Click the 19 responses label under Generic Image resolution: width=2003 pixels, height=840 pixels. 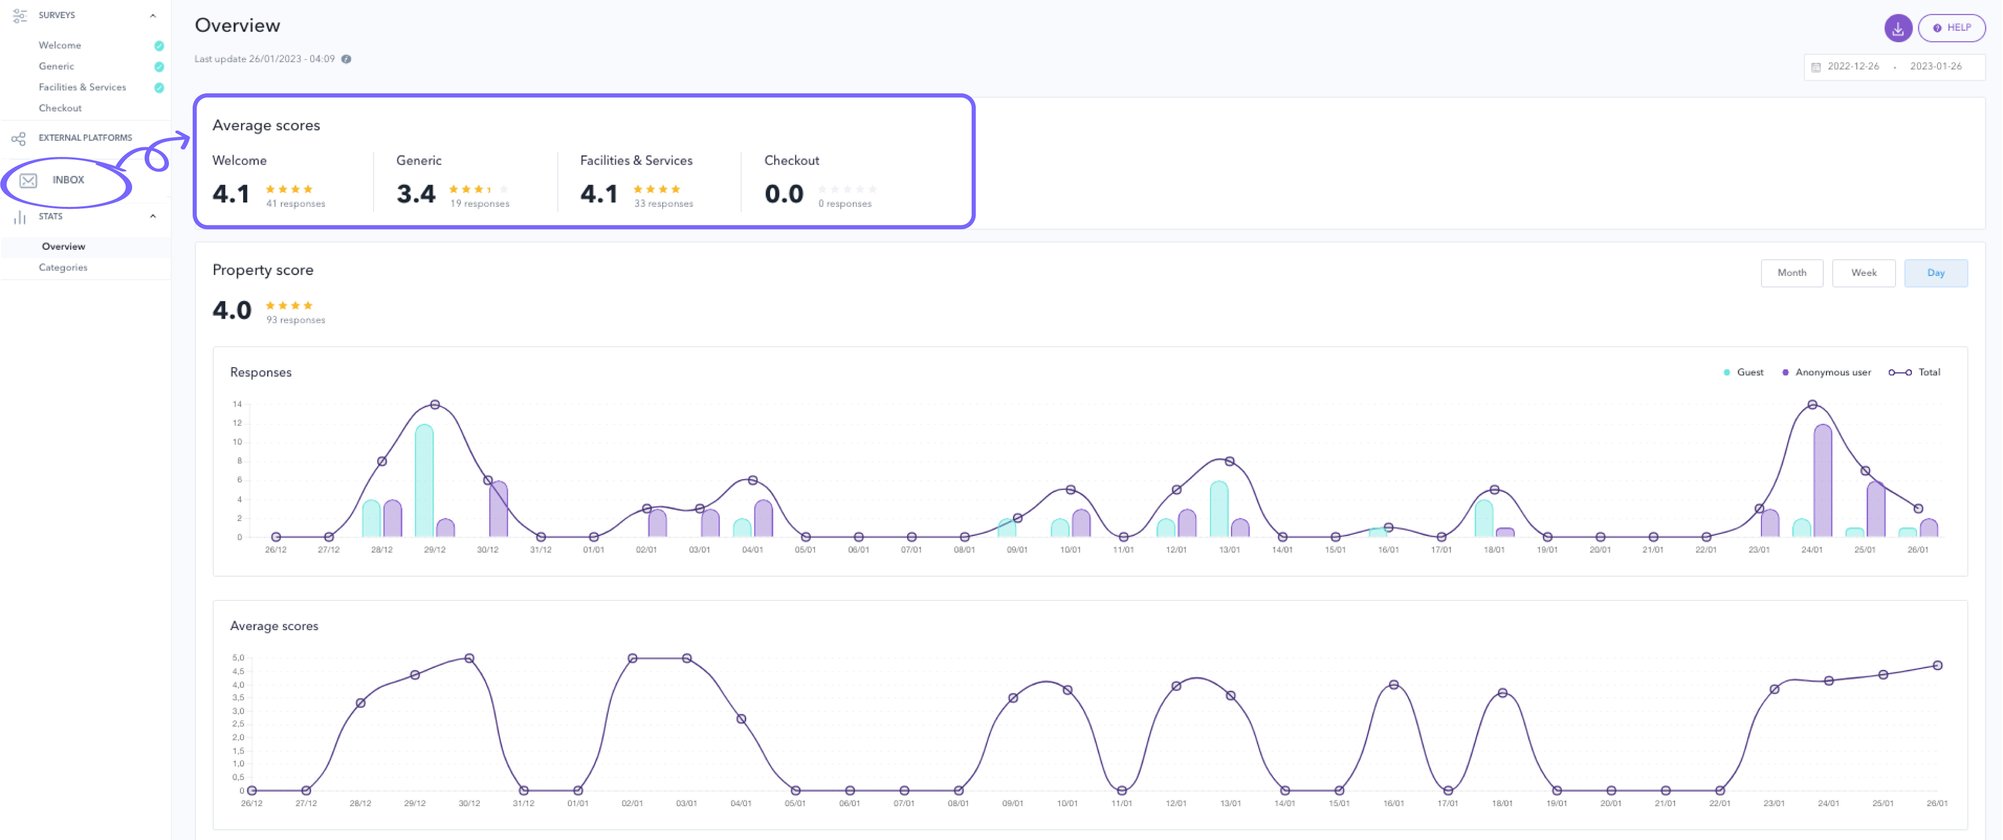tap(480, 204)
